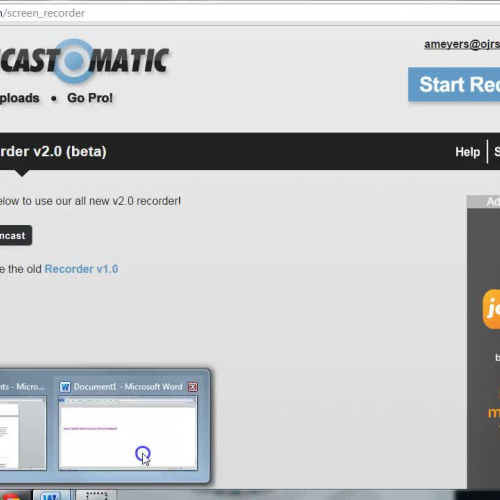This screenshot has height=500, width=500.
Task: Click the Word taskbar icon
Action: pos(52,495)
